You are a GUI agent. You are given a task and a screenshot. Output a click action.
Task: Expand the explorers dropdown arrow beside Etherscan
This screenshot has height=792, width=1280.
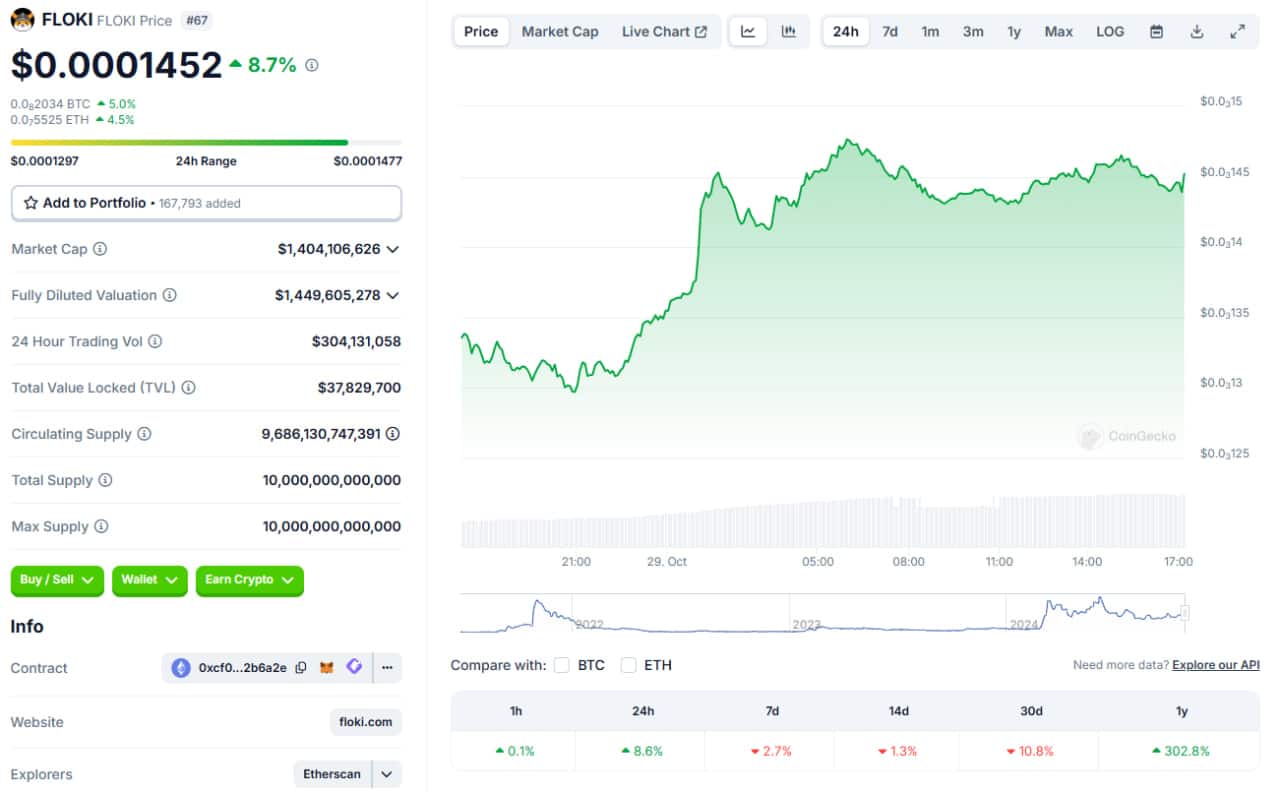click(x=386, y=774)
